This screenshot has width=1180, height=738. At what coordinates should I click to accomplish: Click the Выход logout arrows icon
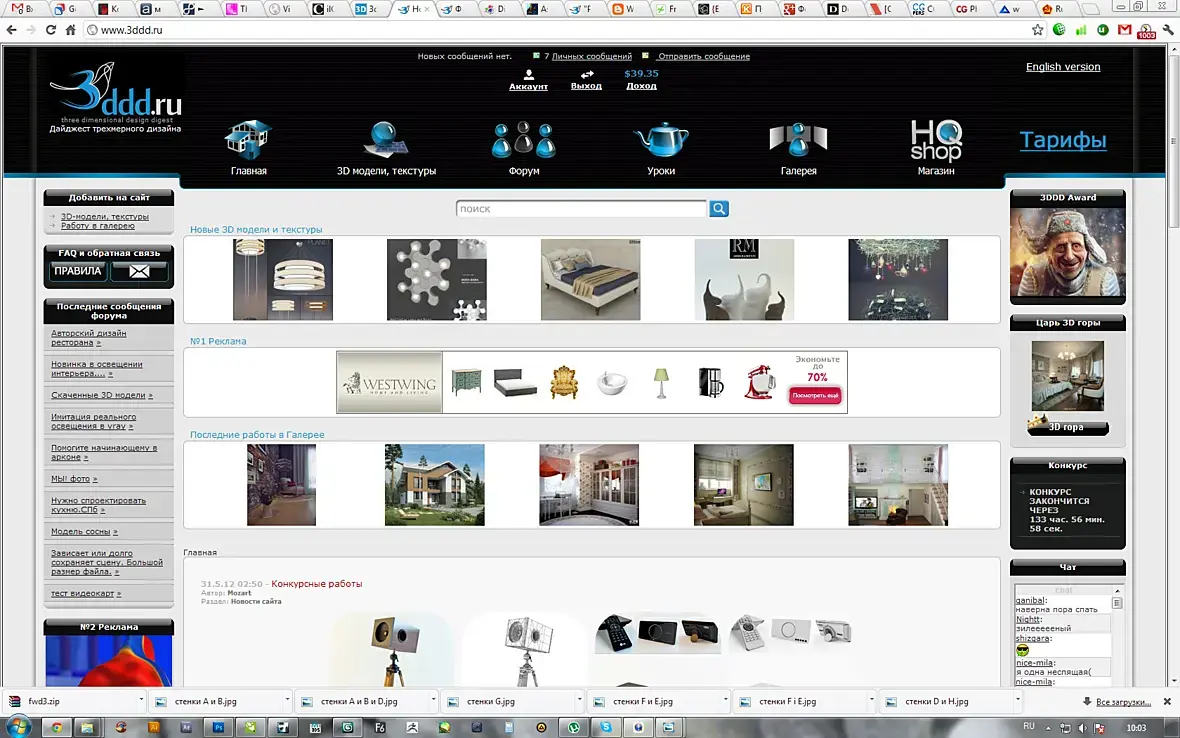[x=587, y=74]
